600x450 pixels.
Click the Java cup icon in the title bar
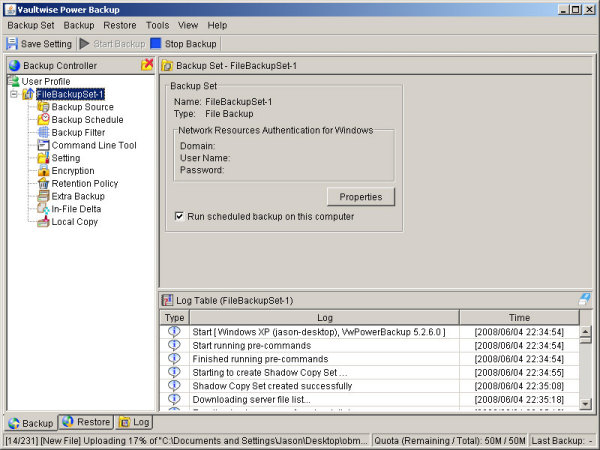click(x=11, y=9)
